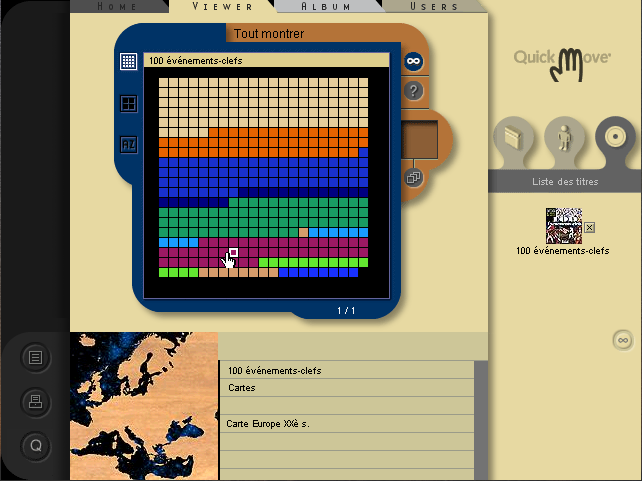
Task: Toggle the infinity button in viewer panel
Action: tap(413, 61)
